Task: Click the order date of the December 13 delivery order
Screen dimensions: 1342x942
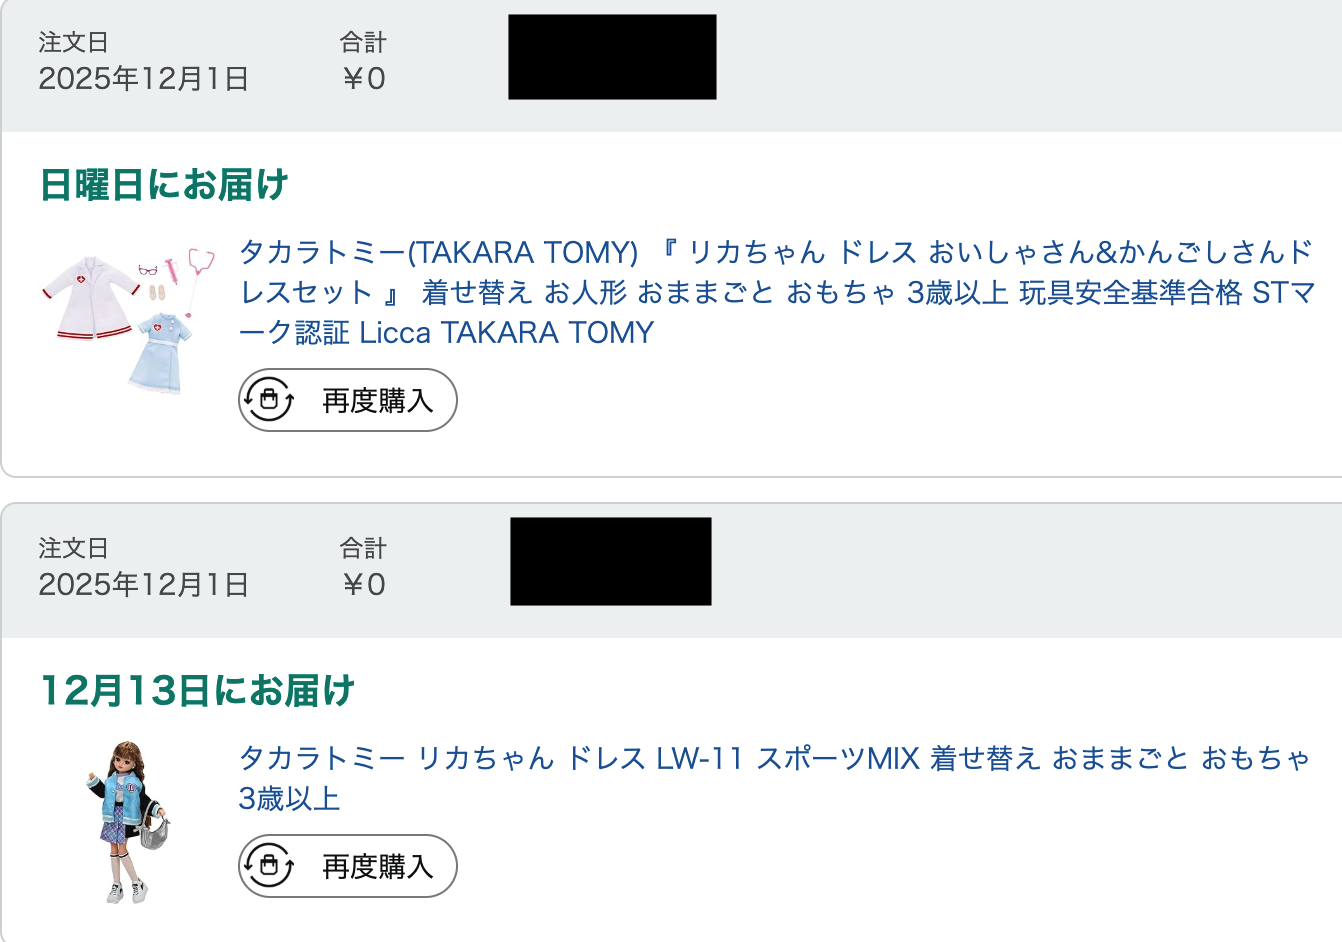Action: (x=143, y=585)
